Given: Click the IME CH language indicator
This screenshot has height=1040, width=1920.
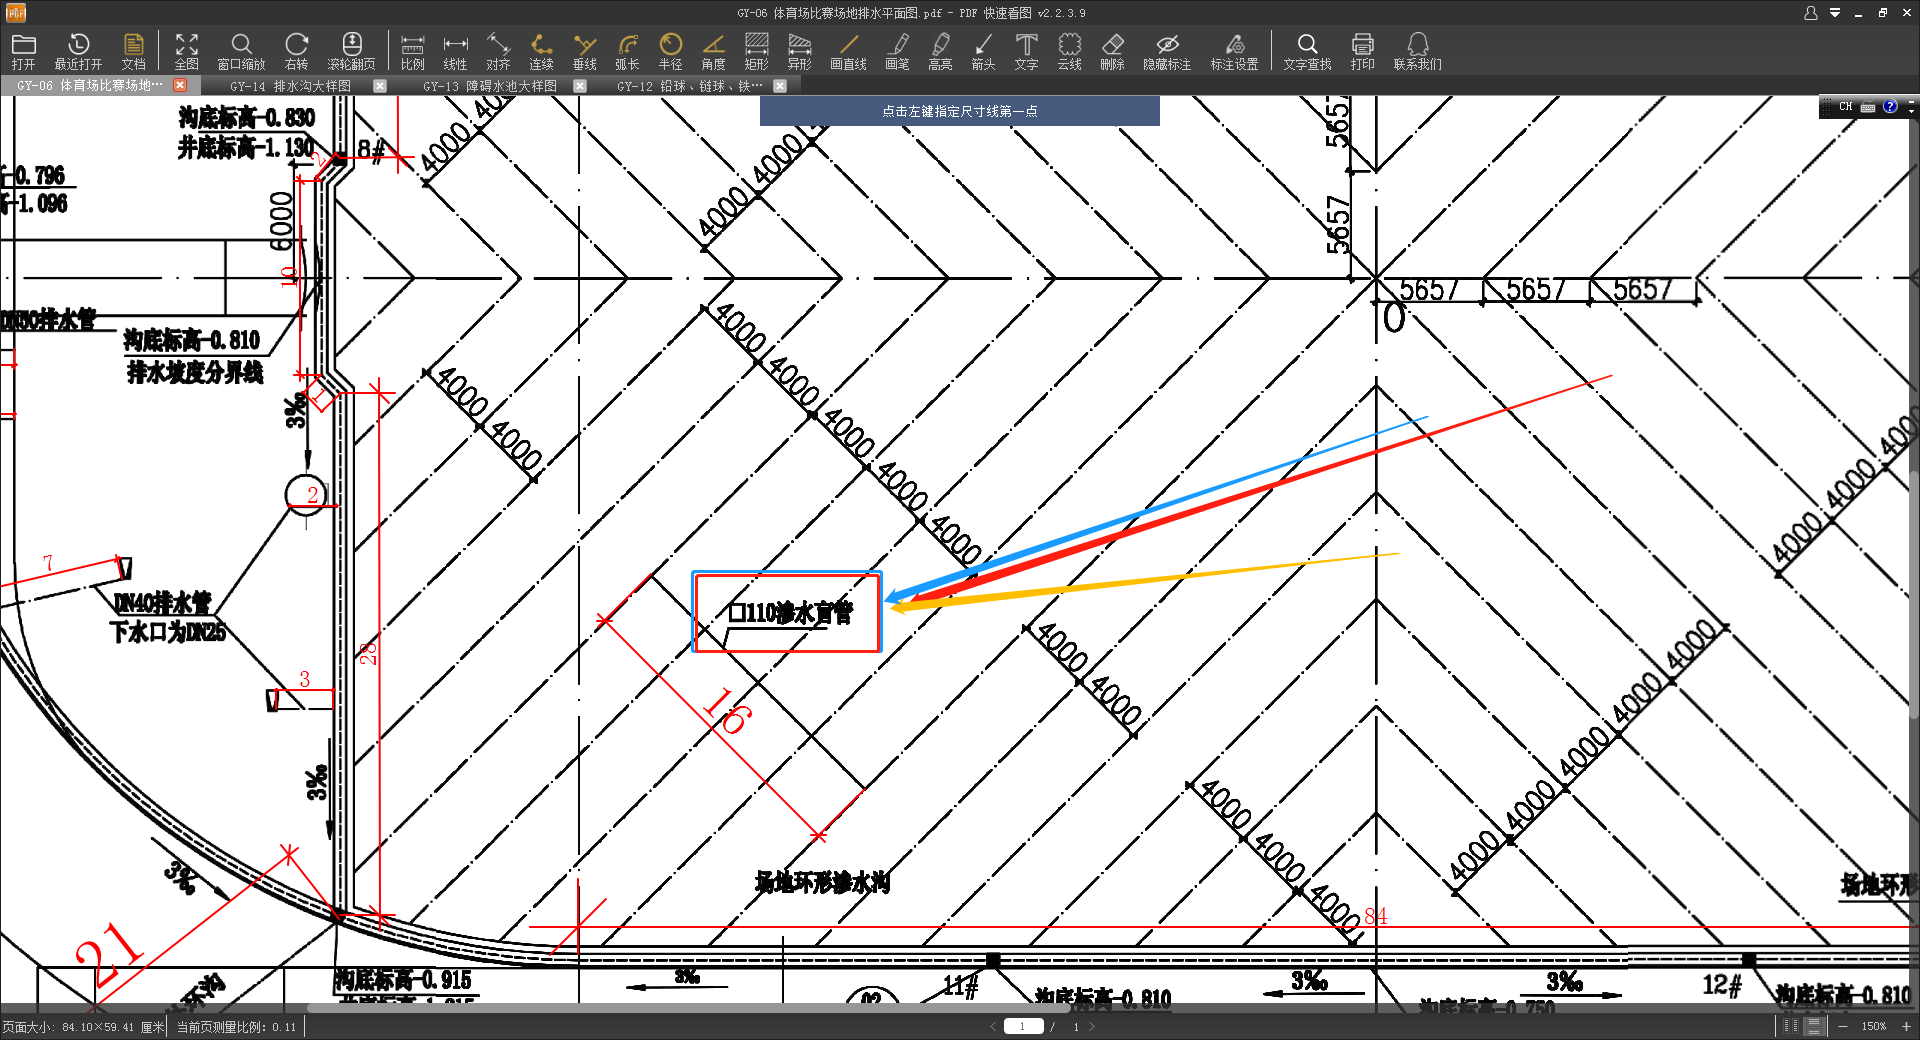Looking at the screenshot, I should pyautogui.click(x=1845, y=106).
